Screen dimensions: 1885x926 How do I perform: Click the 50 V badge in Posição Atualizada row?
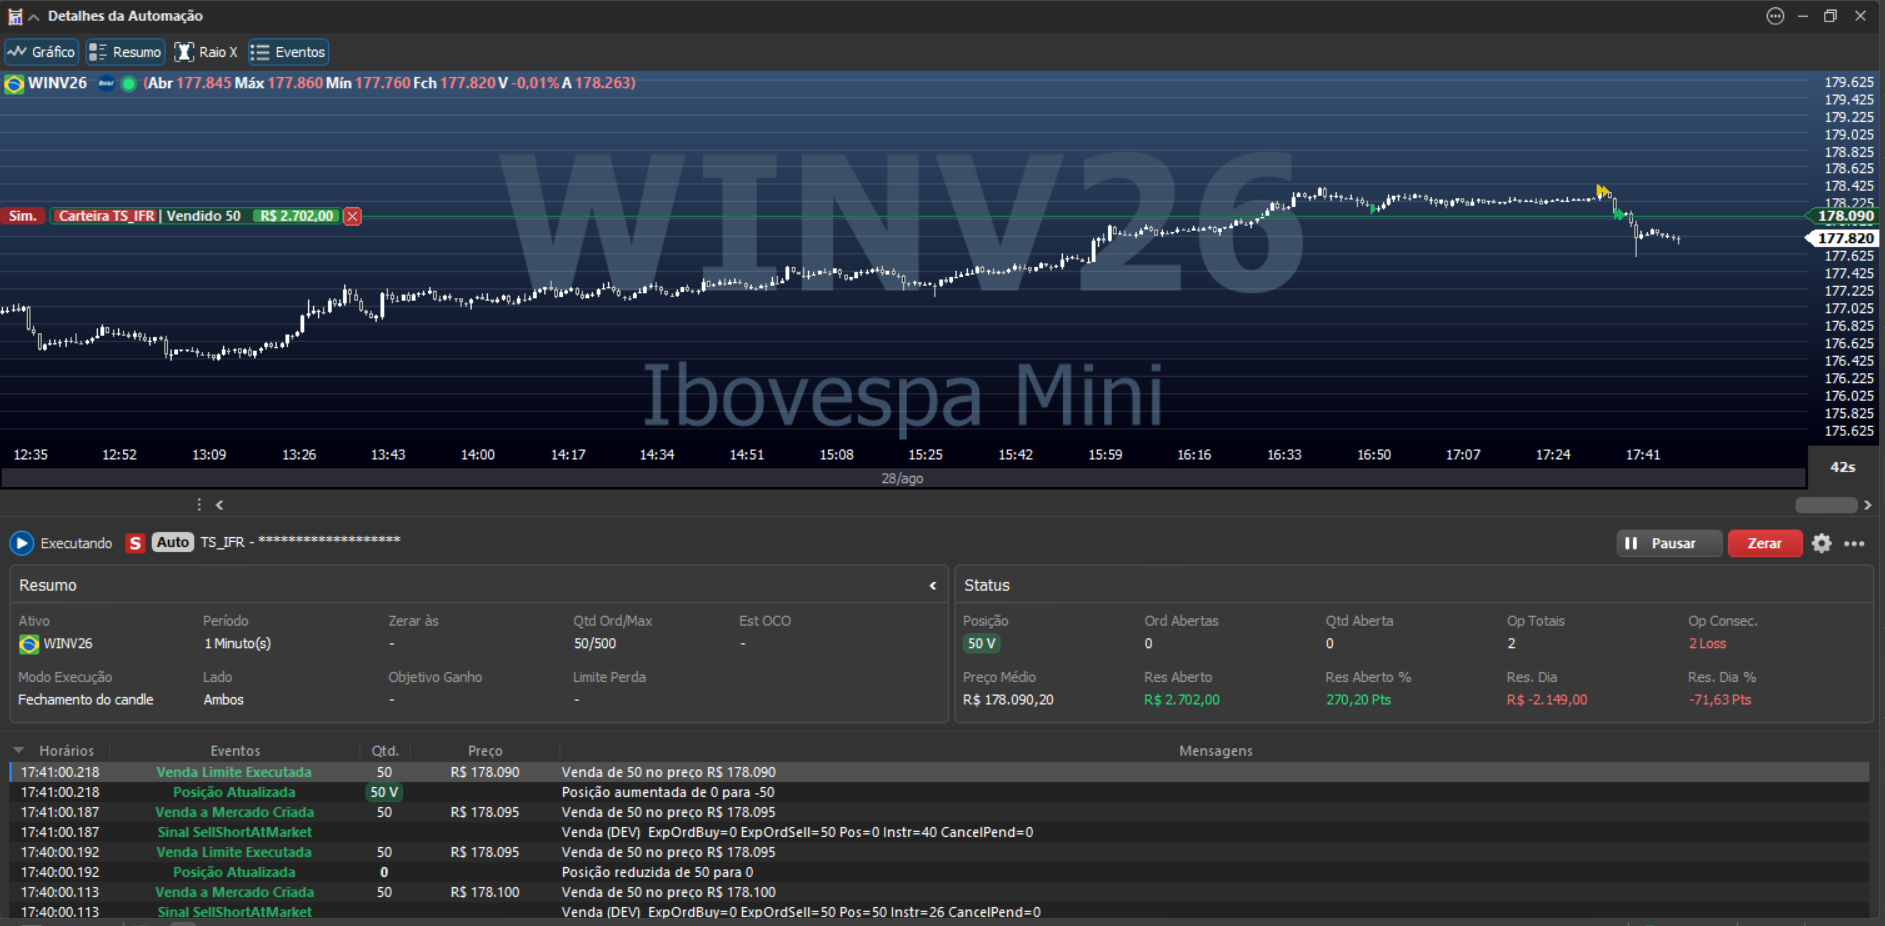tap(384, 792)
